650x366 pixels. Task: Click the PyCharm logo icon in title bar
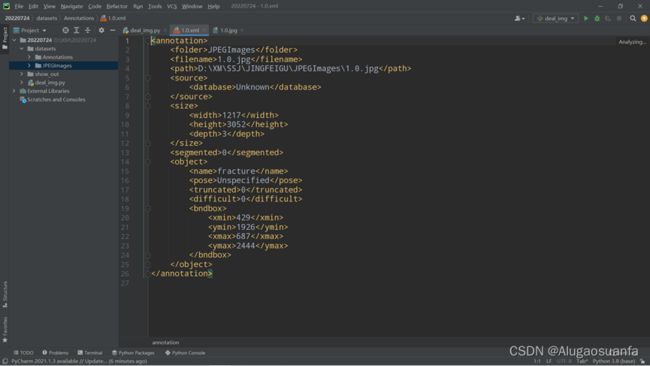[x=6, y=6]
